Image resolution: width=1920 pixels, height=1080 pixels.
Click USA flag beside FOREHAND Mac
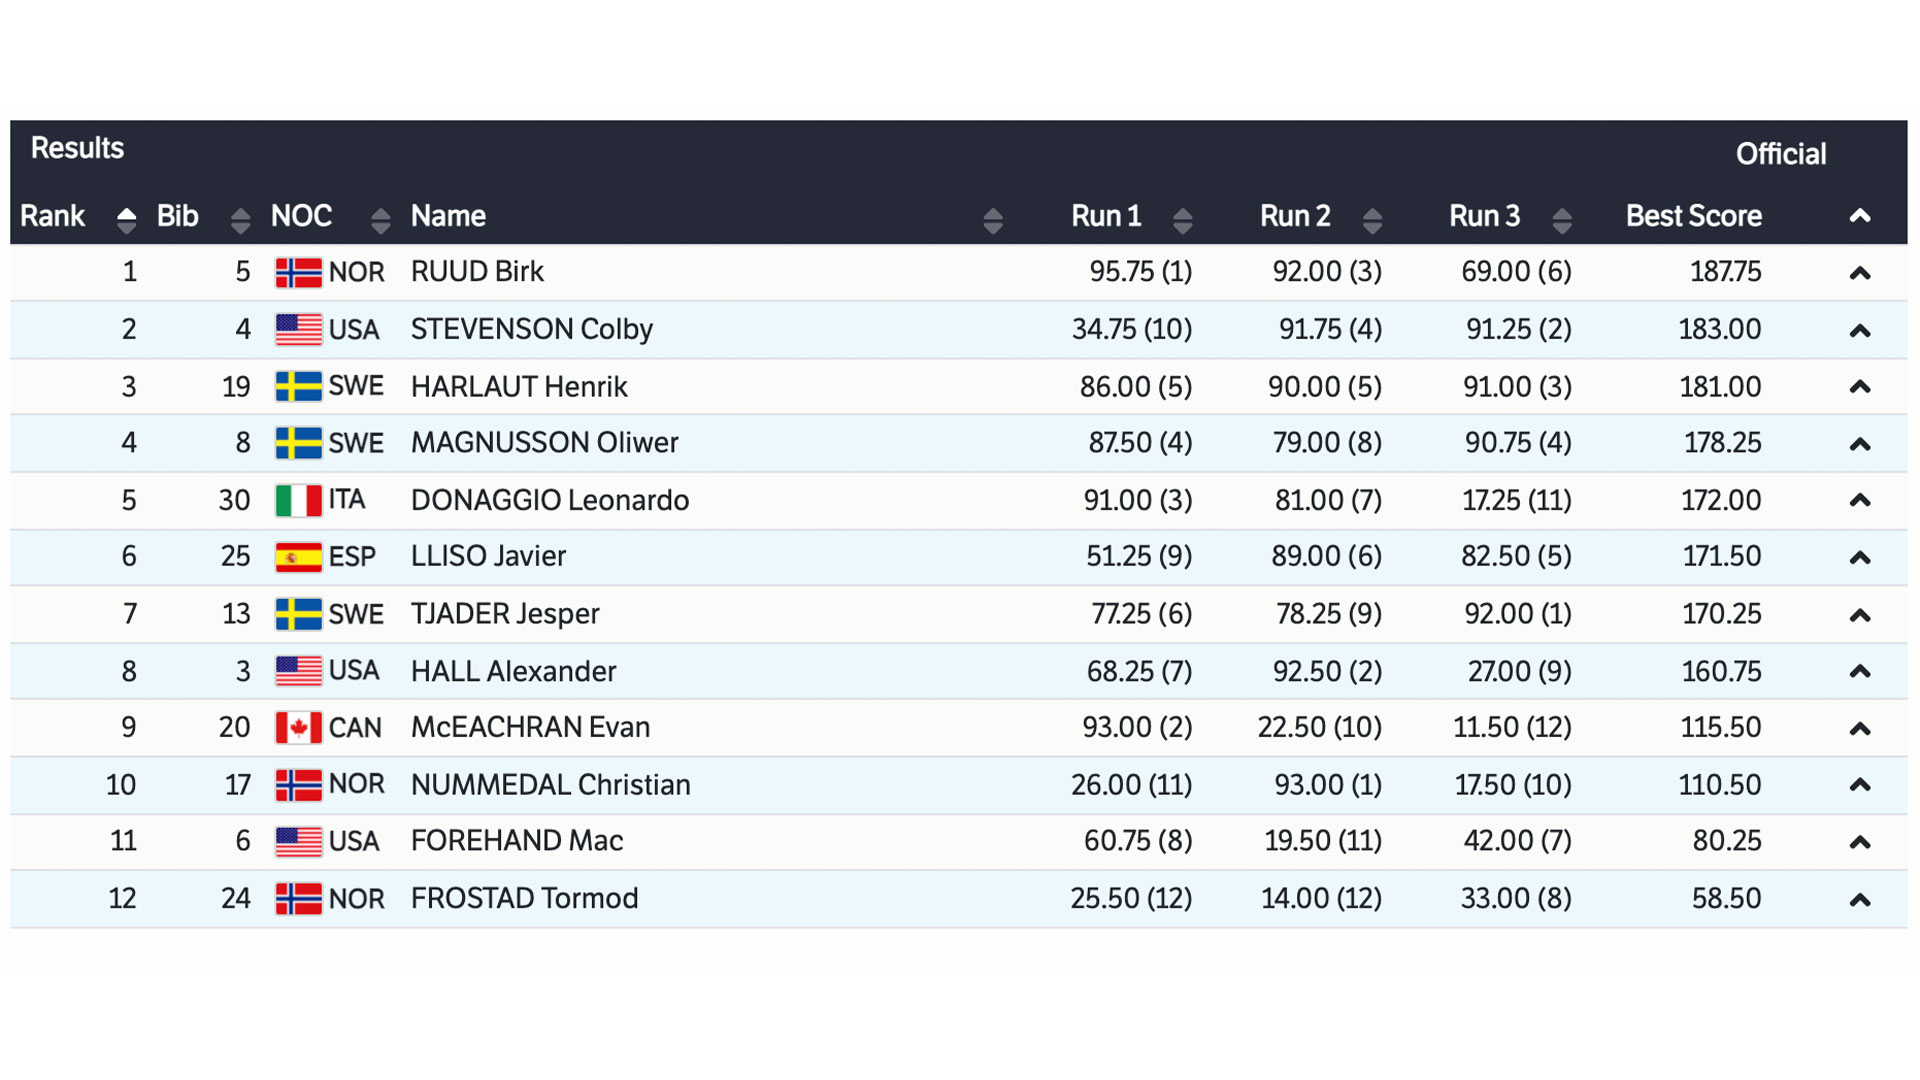[298, 842]
